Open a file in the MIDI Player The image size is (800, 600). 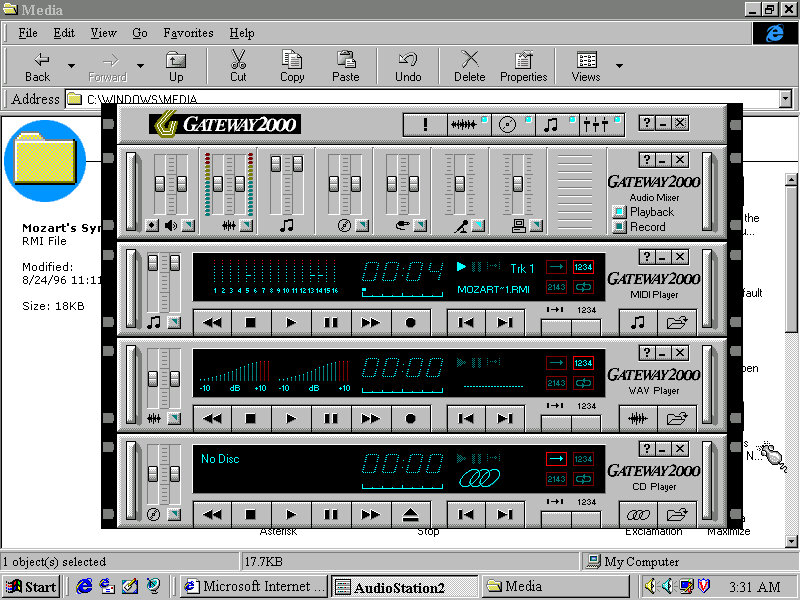(x=677, y=322)
